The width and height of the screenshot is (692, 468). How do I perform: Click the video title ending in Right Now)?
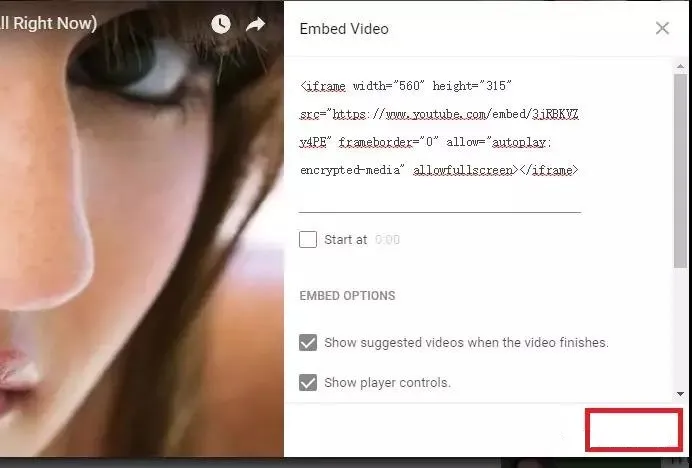point(48,23)
